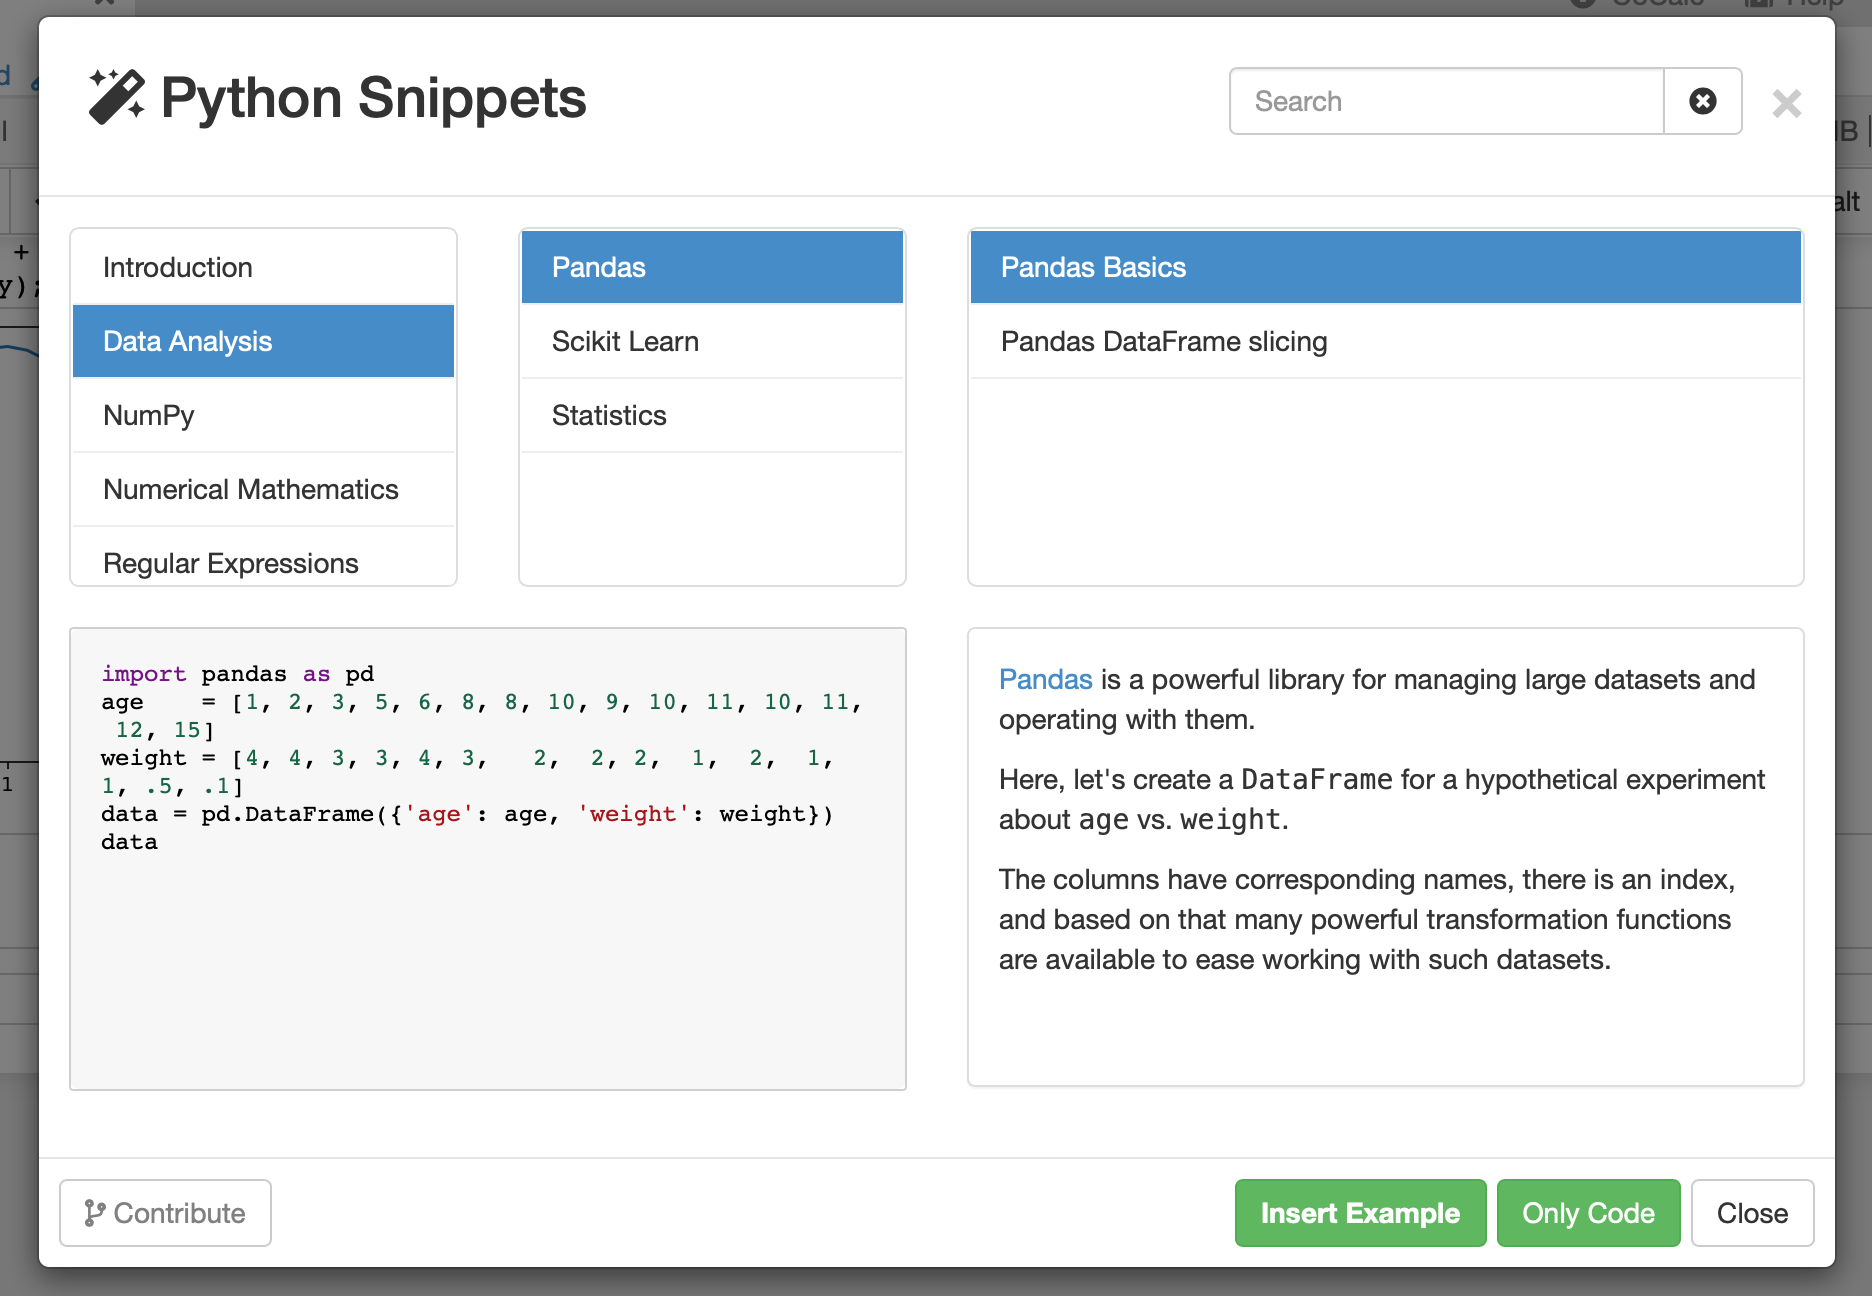Open the Statistics subcategory
This screenshot has height=1296, width=1872.
[712, 415]
